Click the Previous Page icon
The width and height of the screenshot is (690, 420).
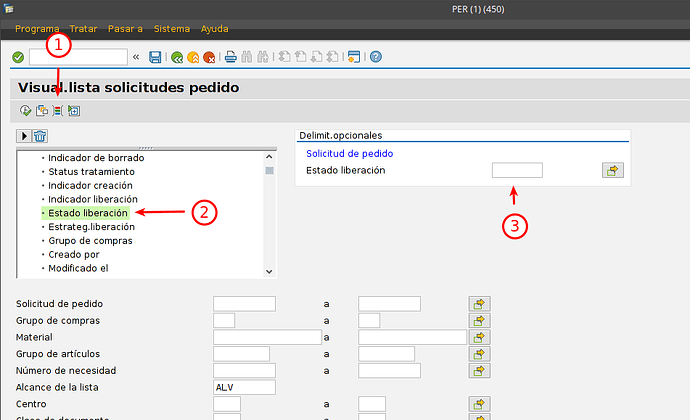[x=301, y=57]
